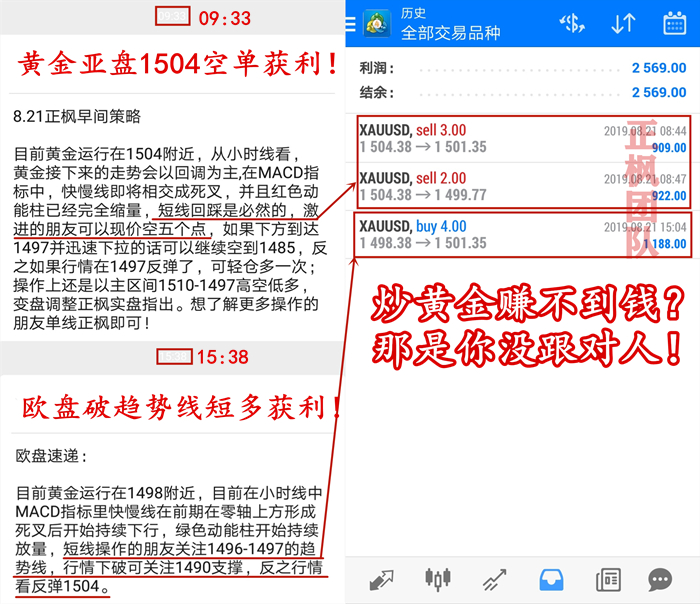Tap the MetaTrader app logo

point(377,23)
